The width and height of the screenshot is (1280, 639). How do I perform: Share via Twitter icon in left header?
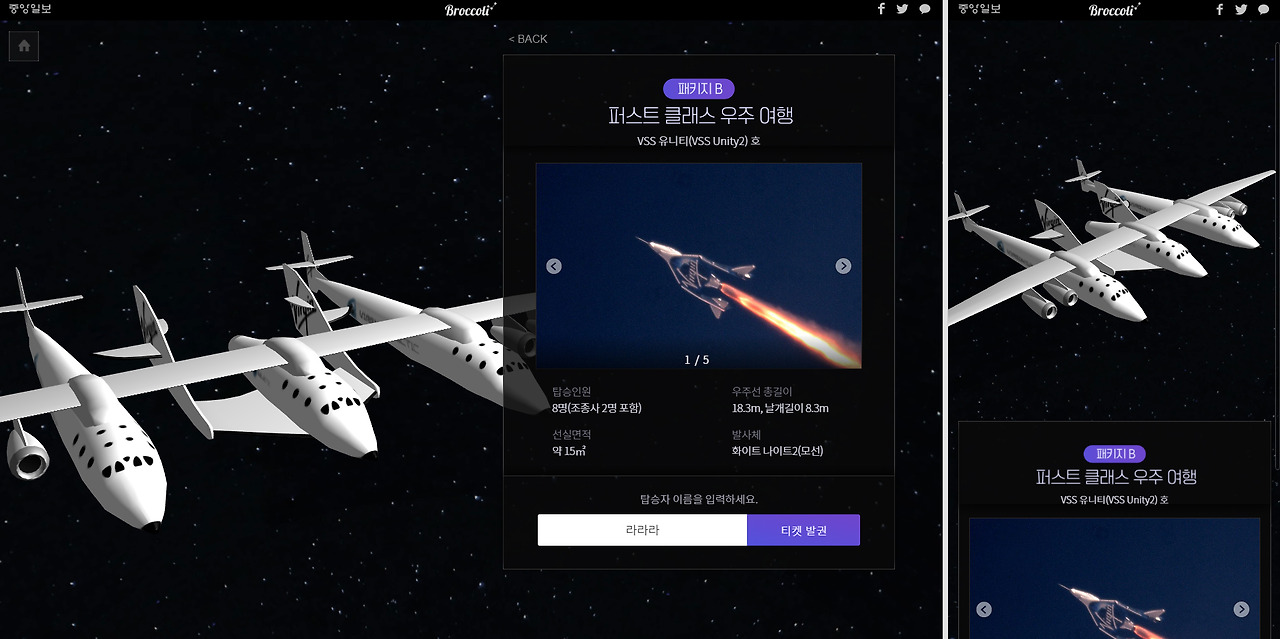pyautogui.click(x=902, y=9)
